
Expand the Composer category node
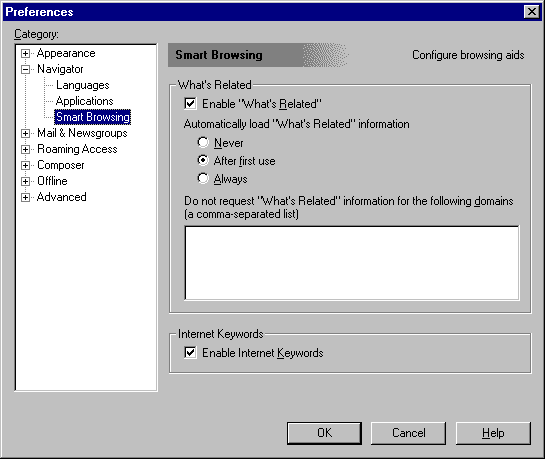tap(25, 165)
